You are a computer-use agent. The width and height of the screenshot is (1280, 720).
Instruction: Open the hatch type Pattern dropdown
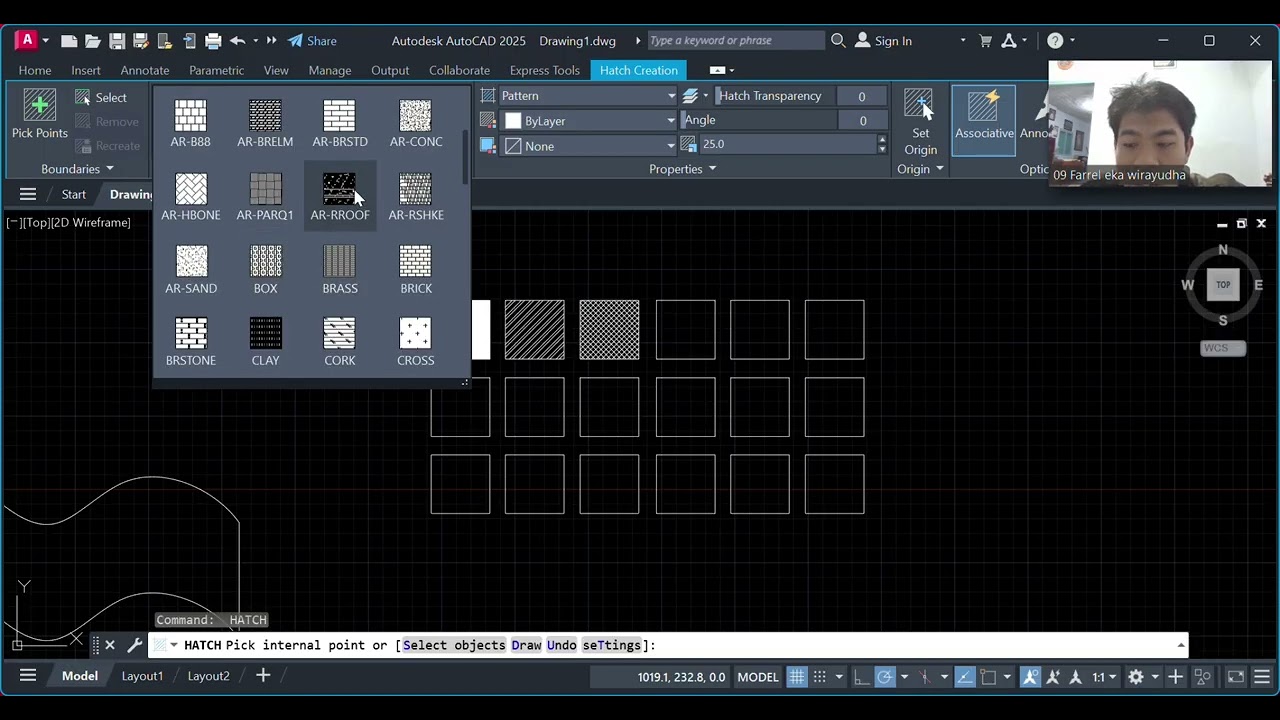pyautogui.click(x=588, y=96)
